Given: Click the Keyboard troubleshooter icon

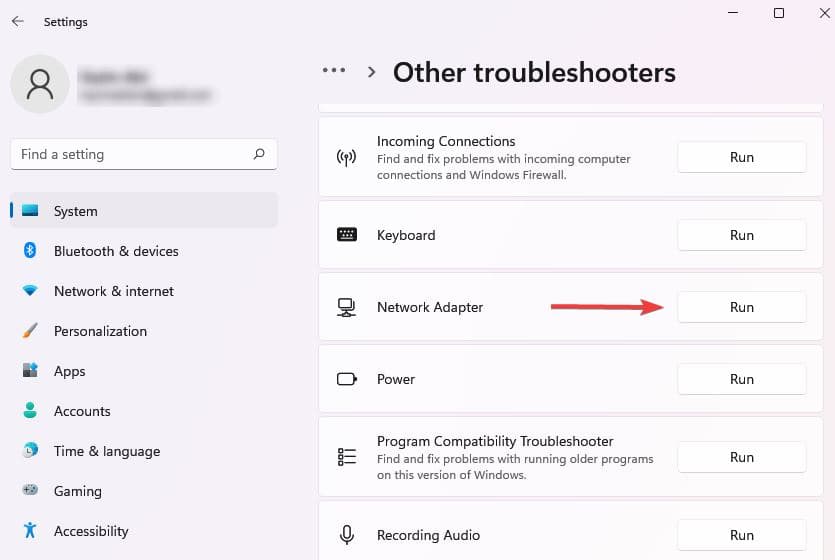Looking at the screenshot, I should click(347, 235).
